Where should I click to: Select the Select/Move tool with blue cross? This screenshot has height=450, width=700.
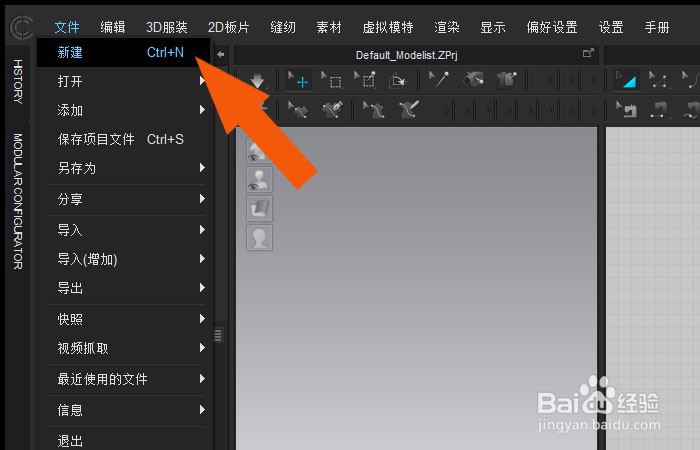click(298, 80)
